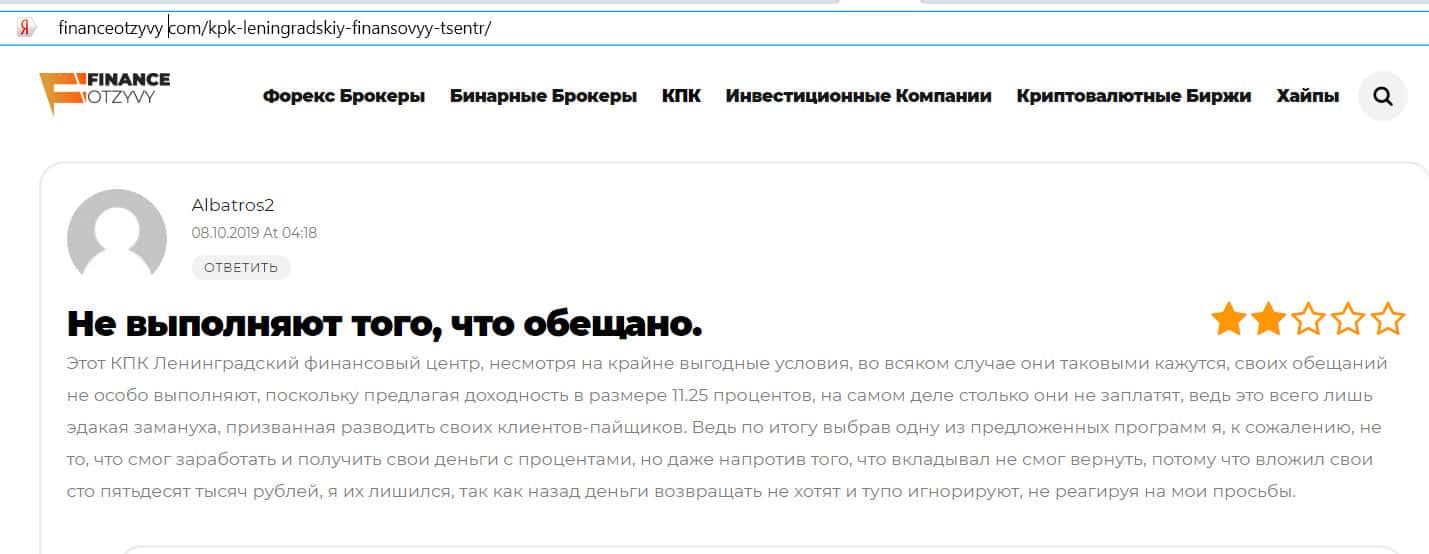Go to Бинарные Брокеры in the navigation
Viewport: 1429px width, 554px height.
(543, 96)
